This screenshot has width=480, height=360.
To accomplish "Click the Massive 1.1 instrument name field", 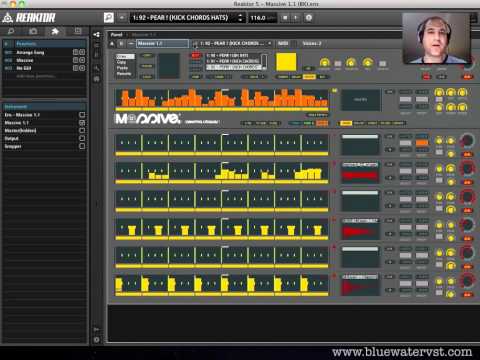I will (162, 44).
